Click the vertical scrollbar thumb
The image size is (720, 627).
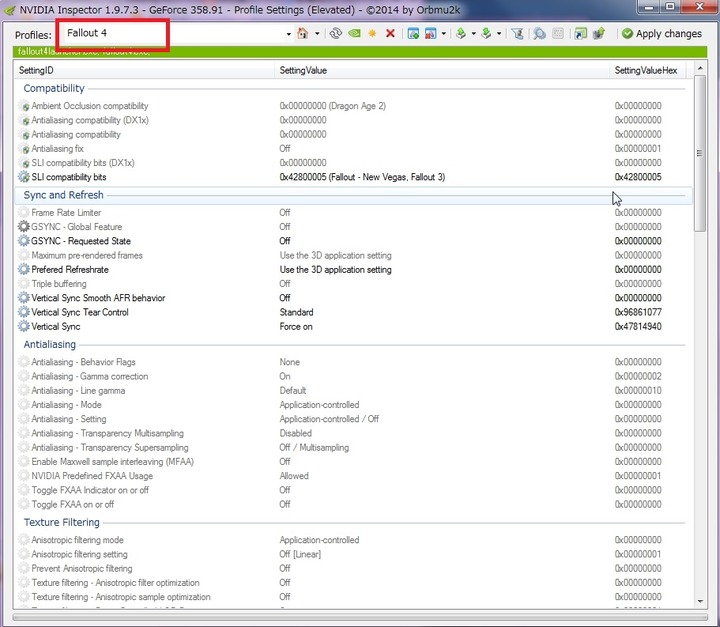(x=700, y=153)
